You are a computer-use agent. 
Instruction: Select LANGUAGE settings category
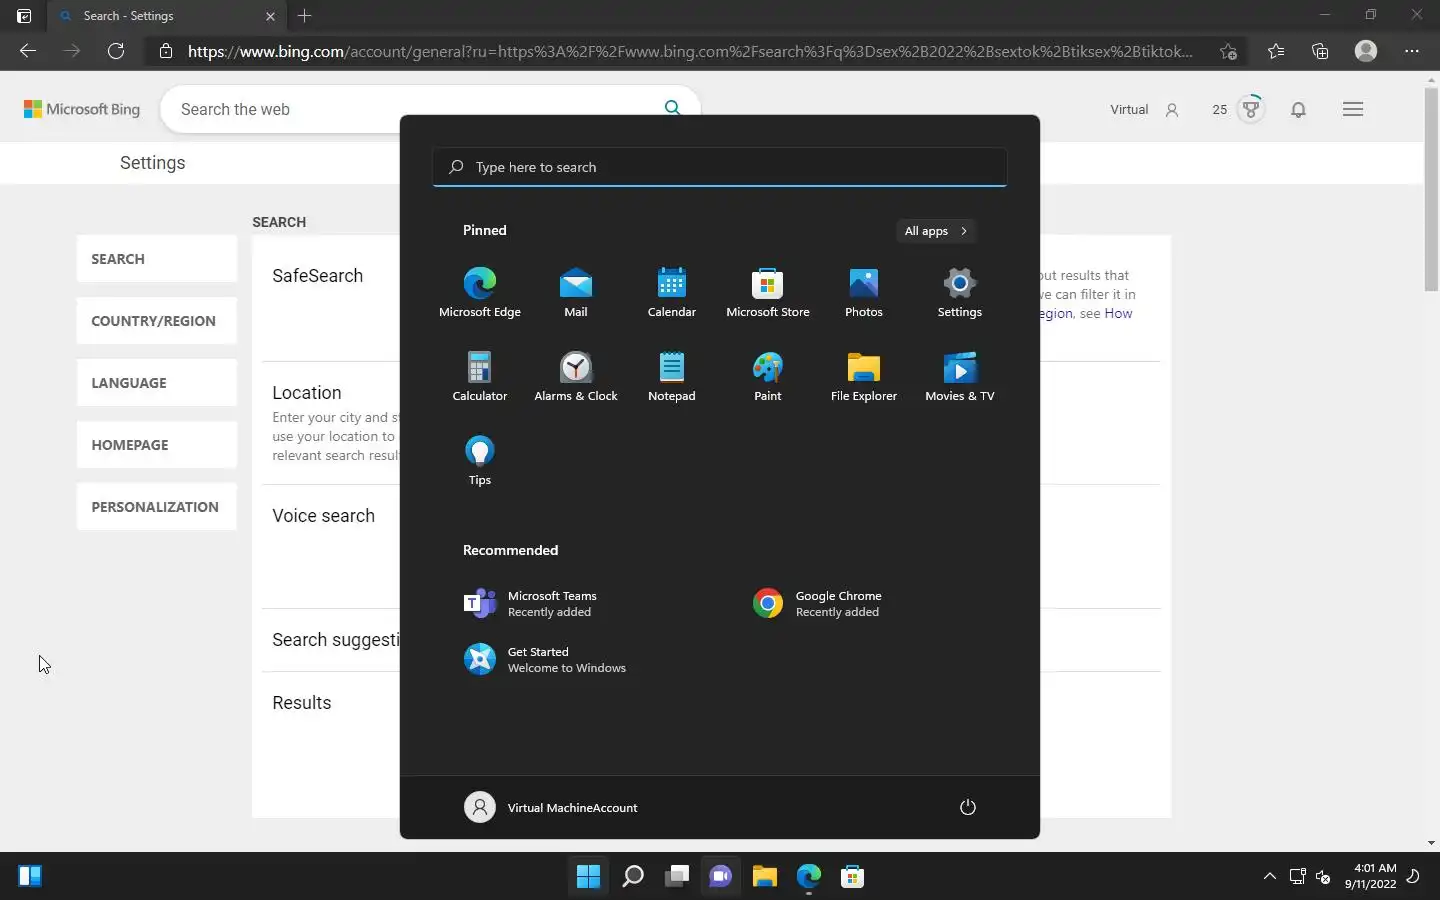click(x=157, y=383)
